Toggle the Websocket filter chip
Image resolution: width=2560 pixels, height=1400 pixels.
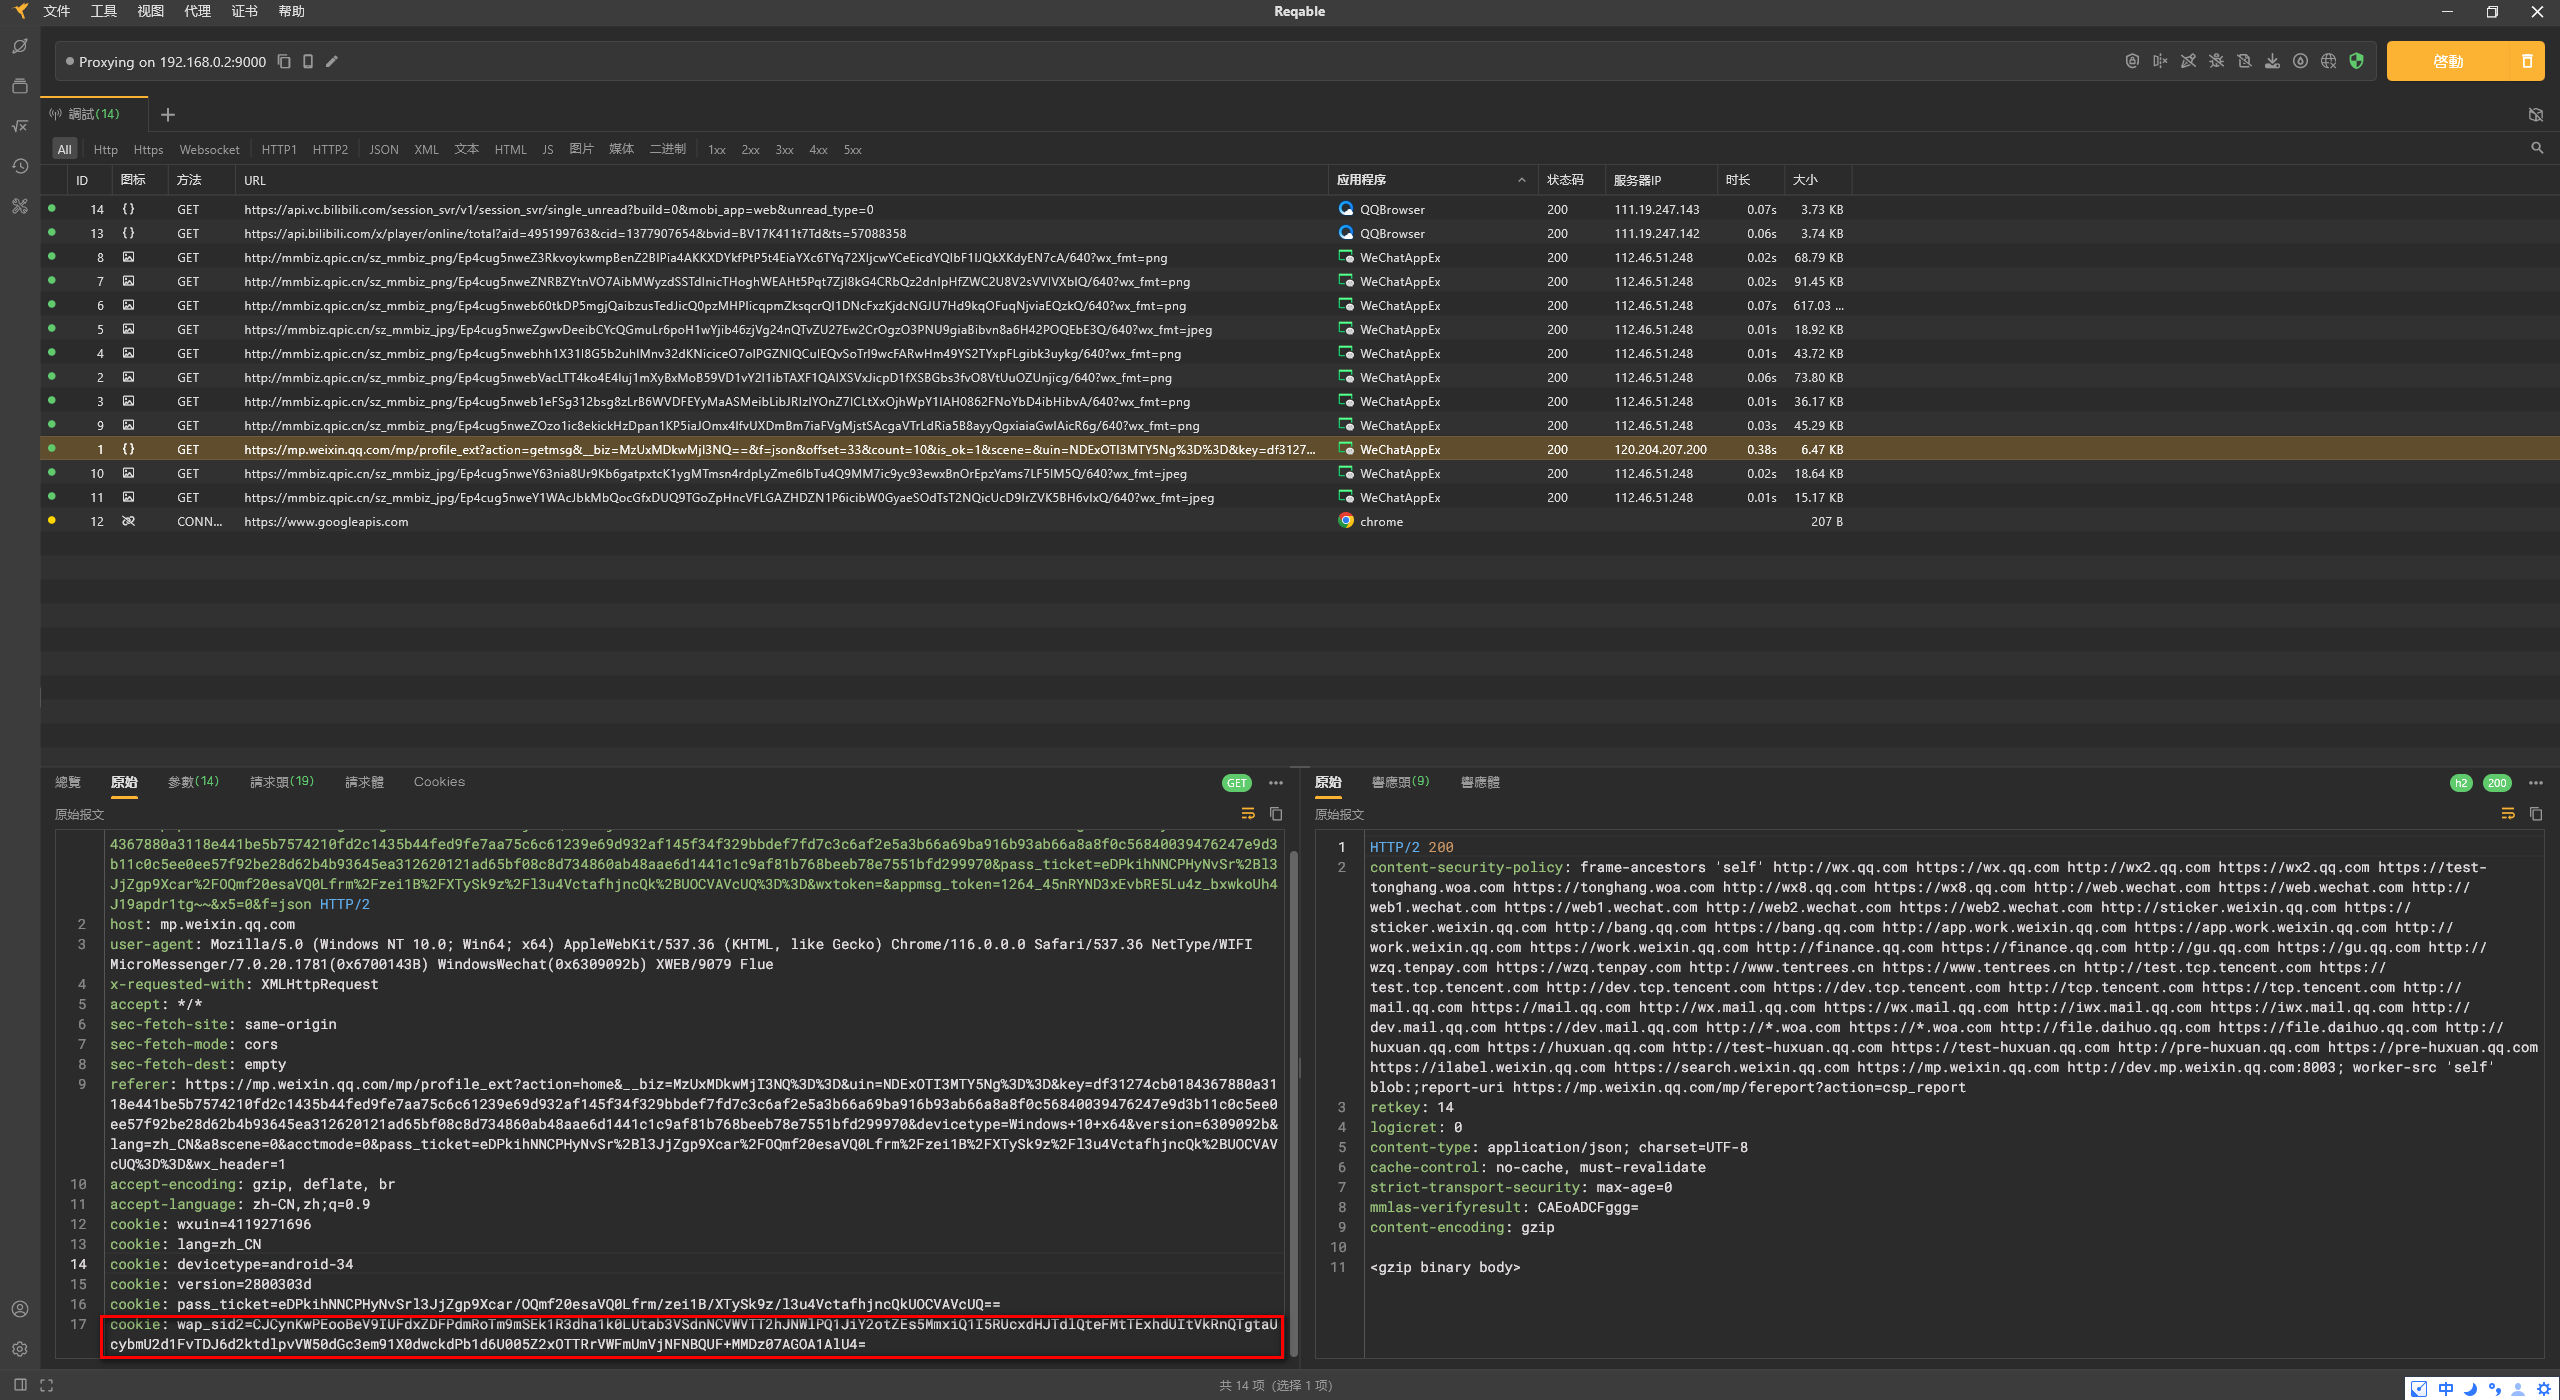click(209, 150)
